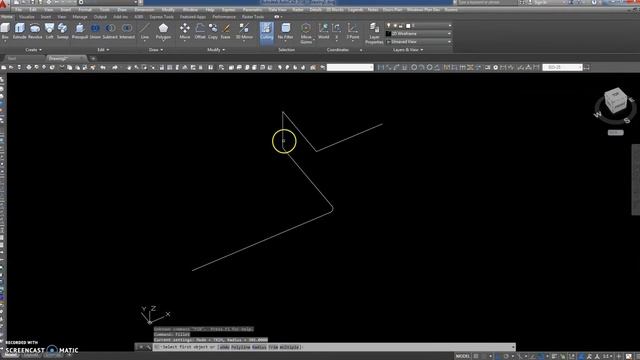The width and height of the screenshot is (640, 360).
Task: Expand the command line history arrow
Action: pos(513,347)
